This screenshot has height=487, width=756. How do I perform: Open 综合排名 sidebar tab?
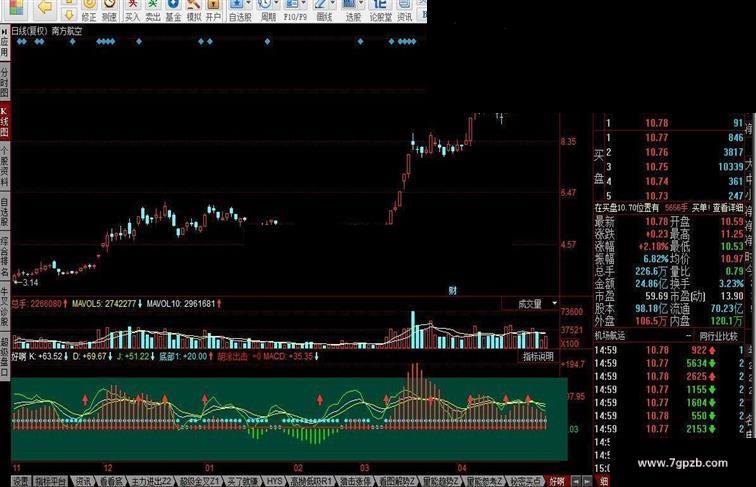4,257
